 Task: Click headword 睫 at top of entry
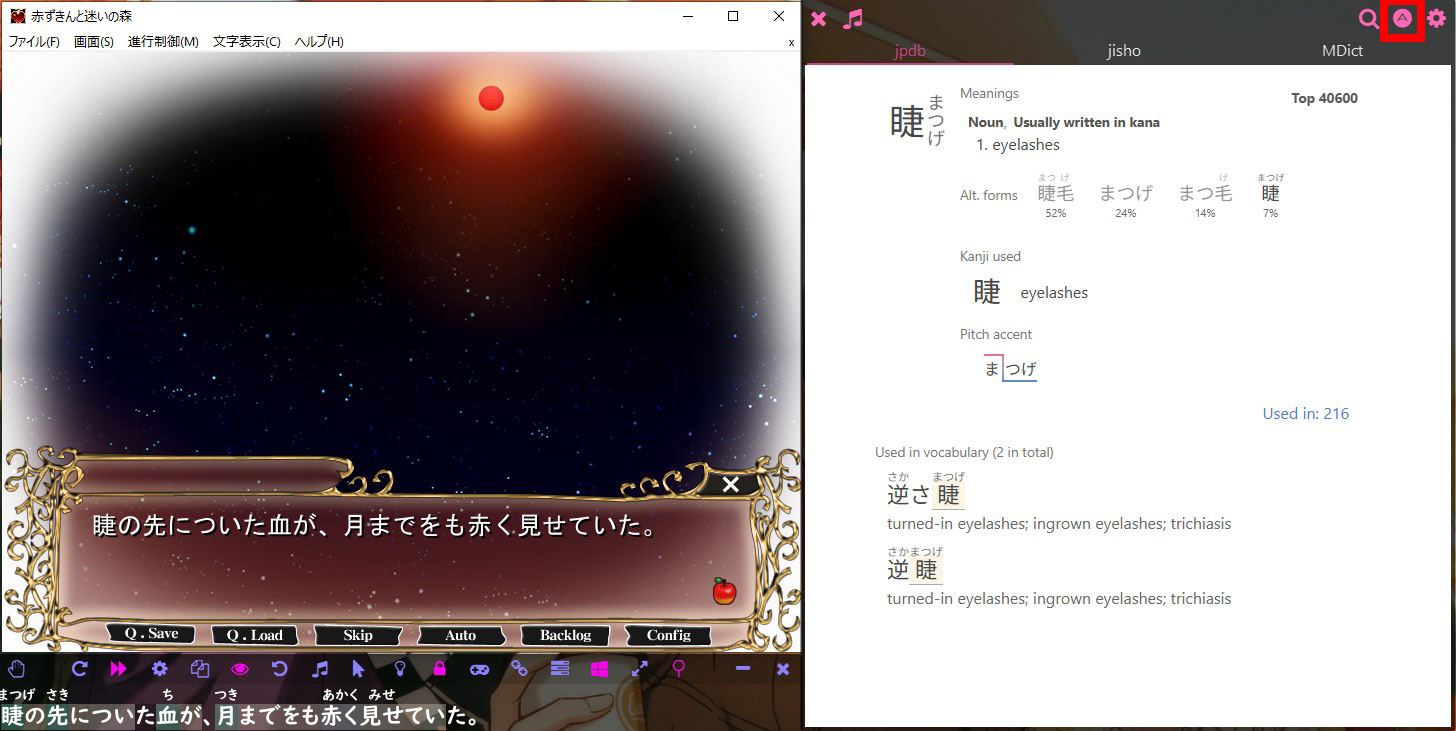pos(907,121)
